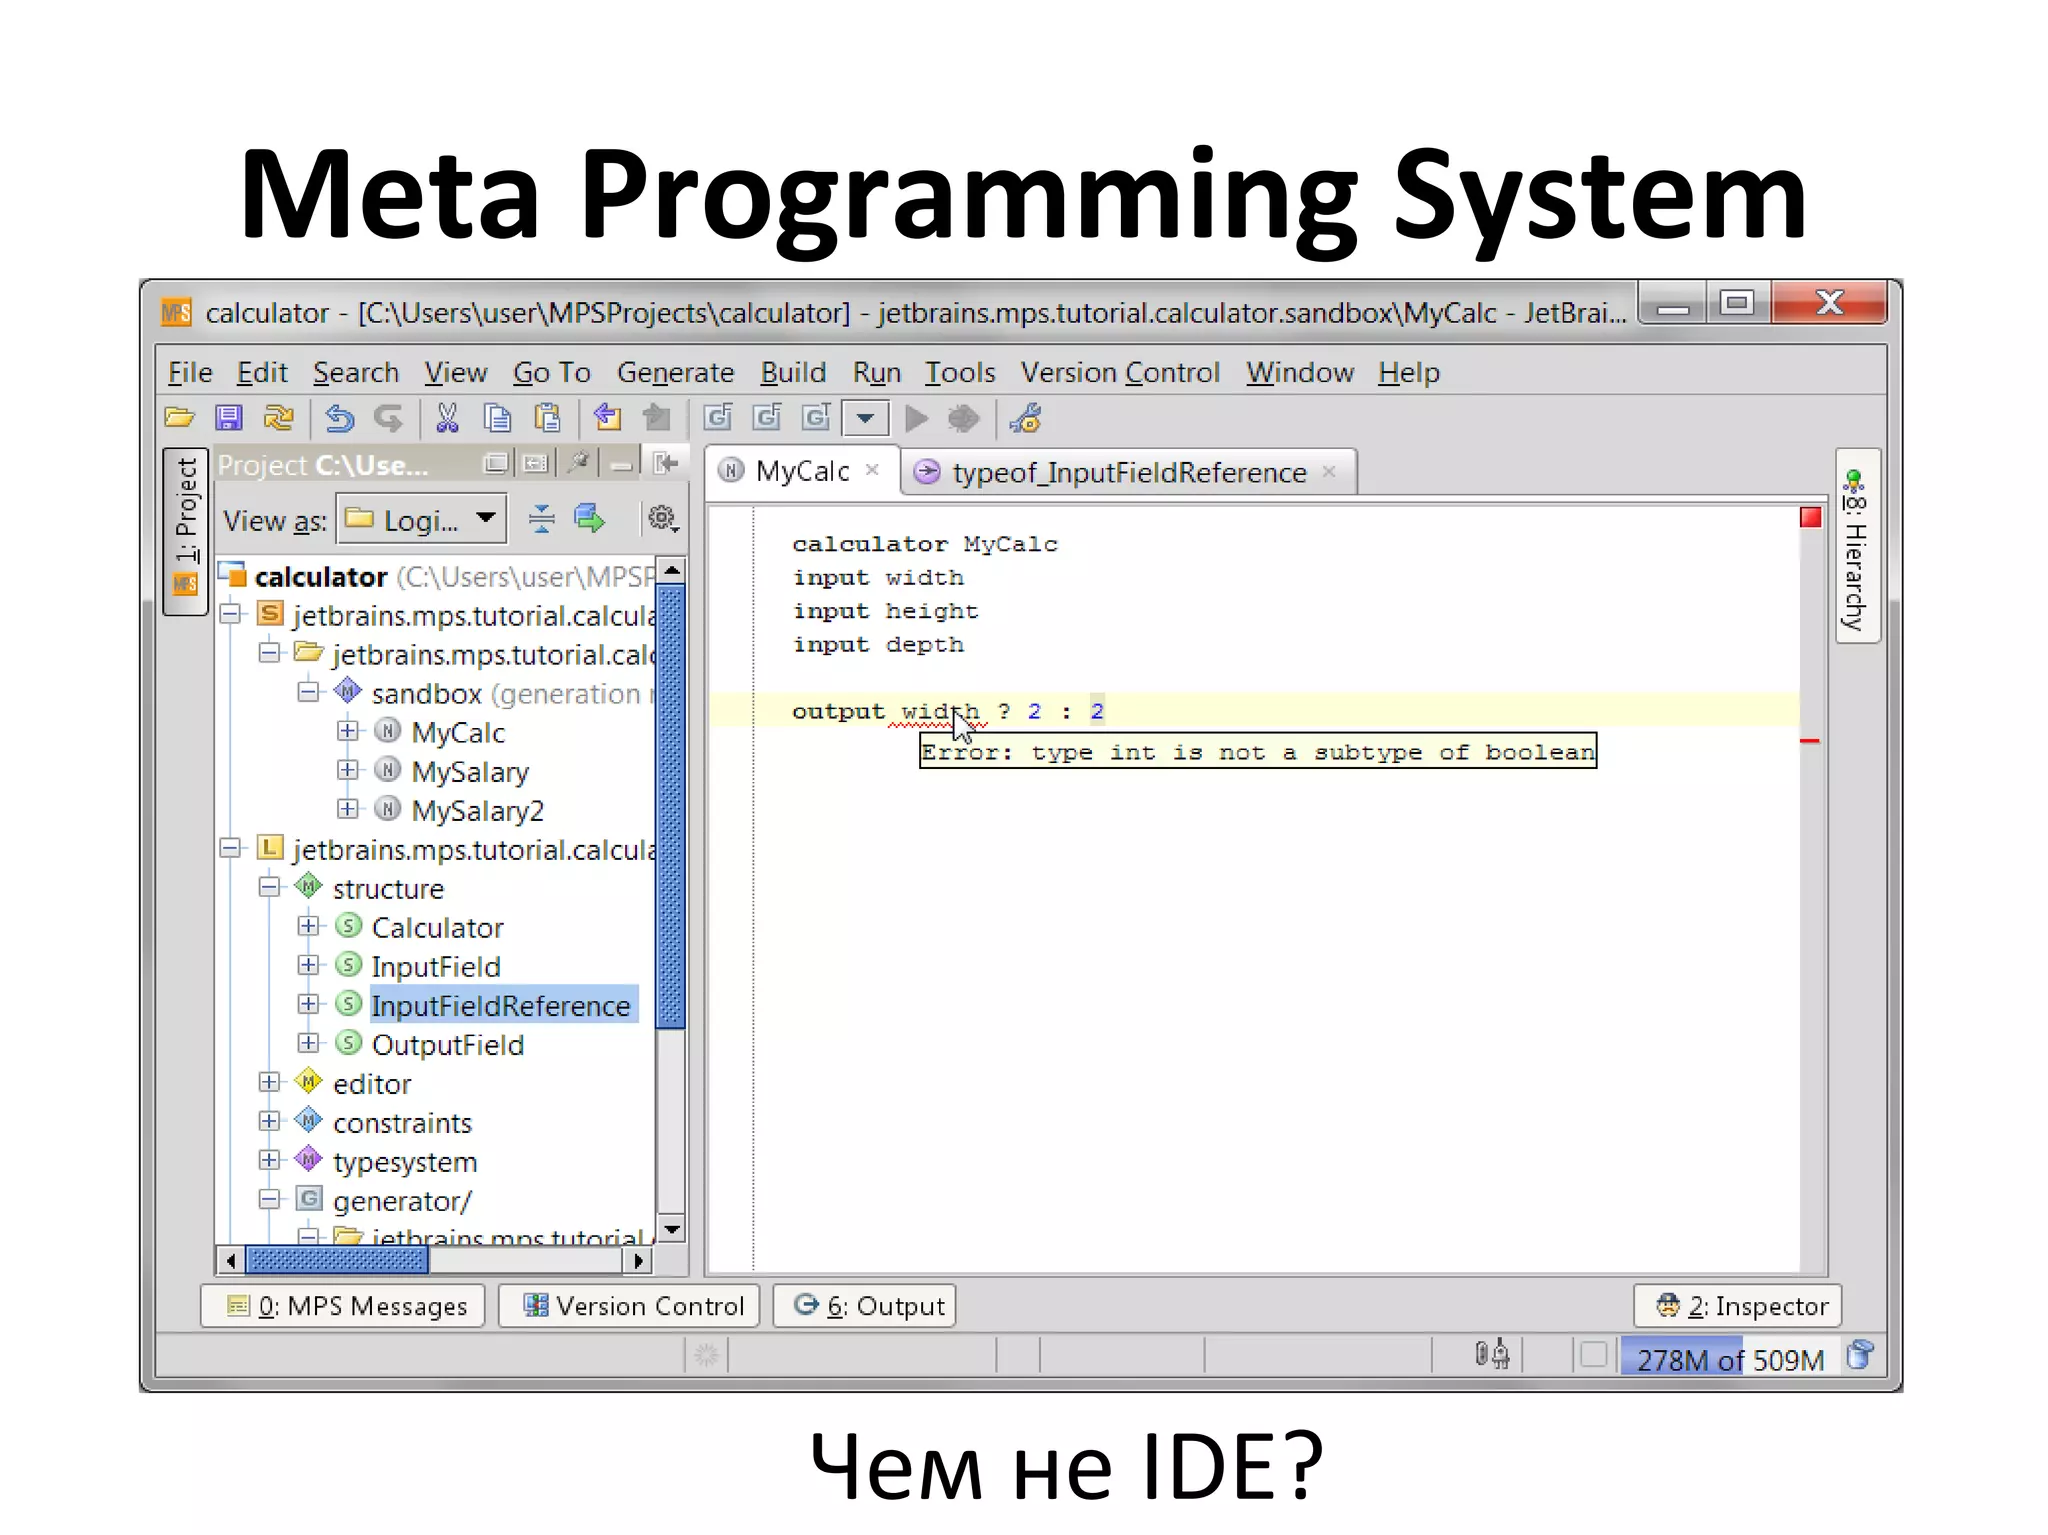Click the Save All toolbar icon
Image resolution: width=2048 pixels, height=1535 pixels.
230,418
